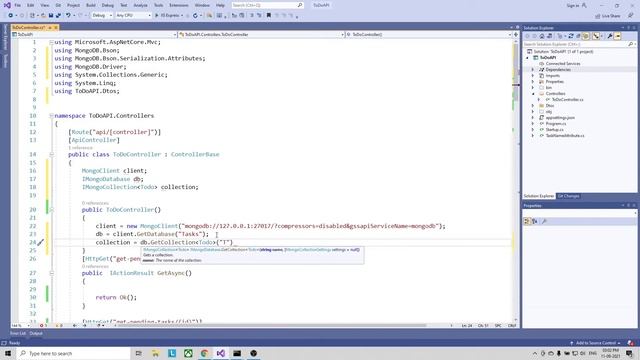Toggle the bookmark icon in toolbar

[x=269, y=16]
